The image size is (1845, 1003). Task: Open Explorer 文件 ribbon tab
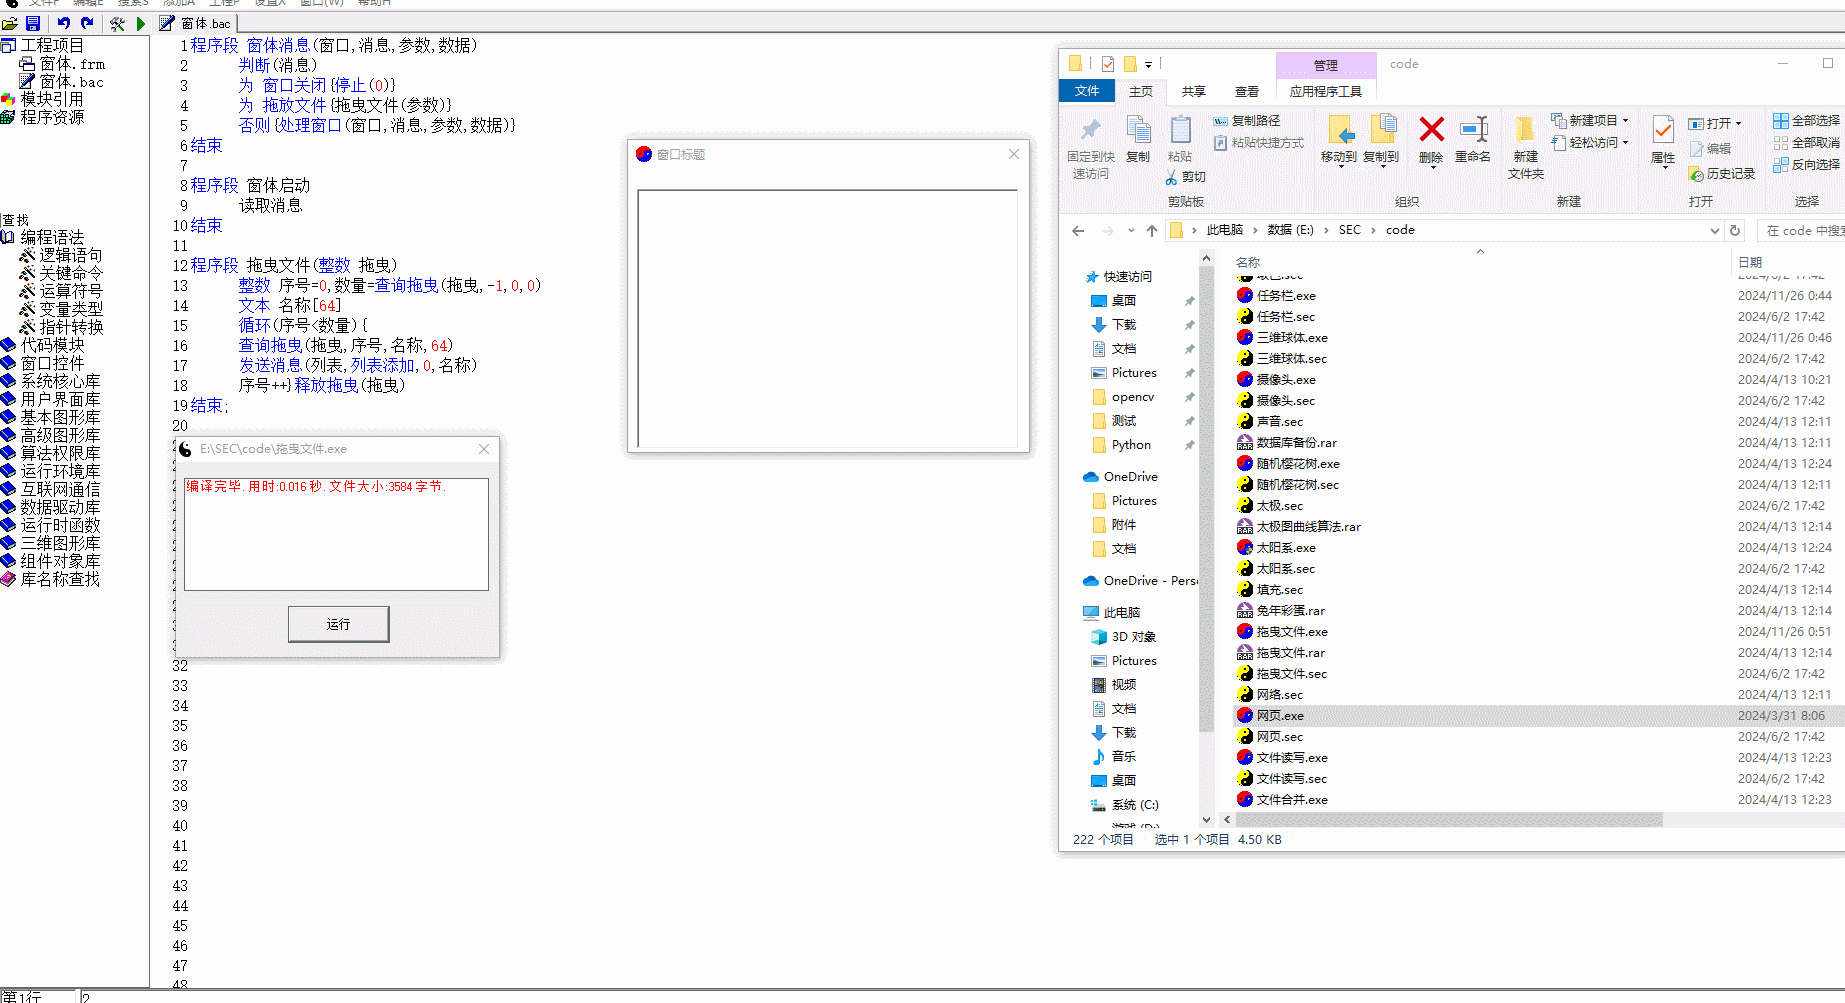(x=1087, y=91)
